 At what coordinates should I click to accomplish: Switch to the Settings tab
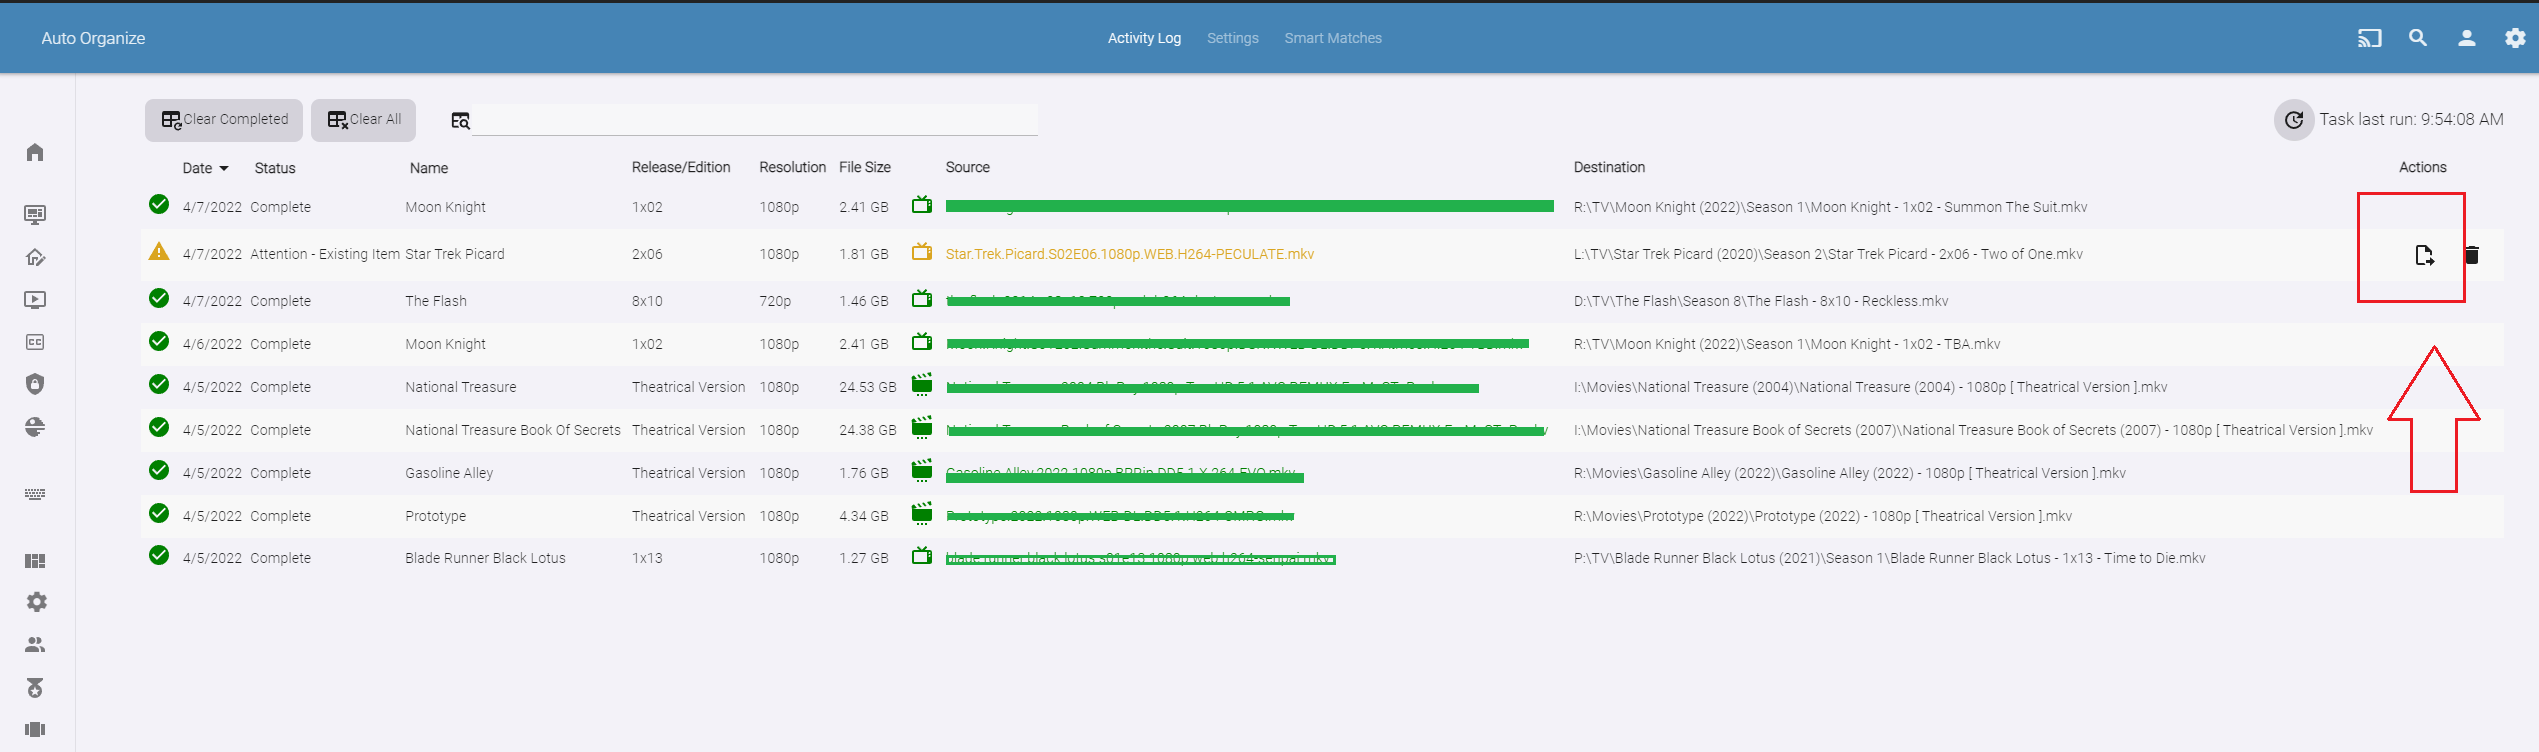[1232, 38]
